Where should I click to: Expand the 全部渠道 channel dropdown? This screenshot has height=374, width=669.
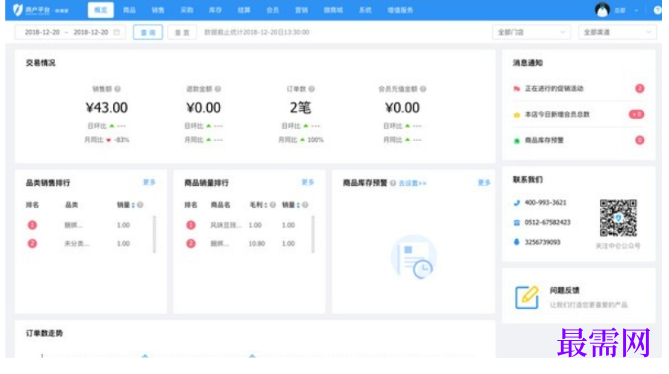617,32
